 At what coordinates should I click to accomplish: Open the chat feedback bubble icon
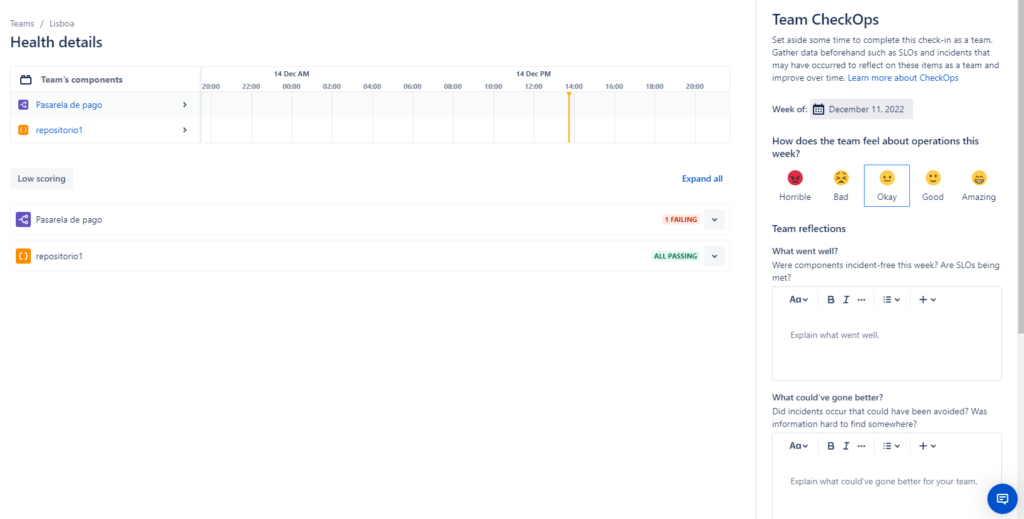click(x=1001, y=498)
